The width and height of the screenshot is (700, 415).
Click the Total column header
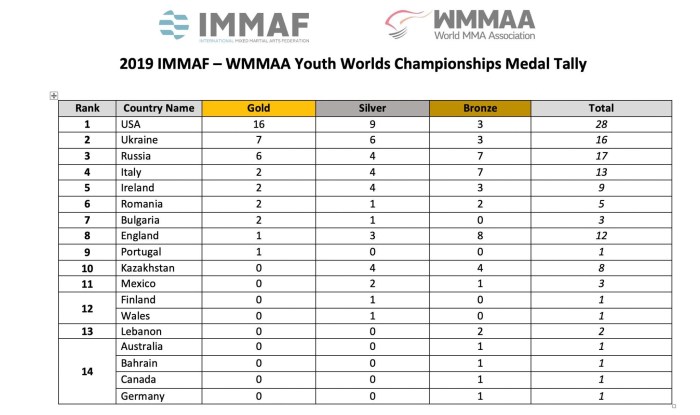pos(601,108)
